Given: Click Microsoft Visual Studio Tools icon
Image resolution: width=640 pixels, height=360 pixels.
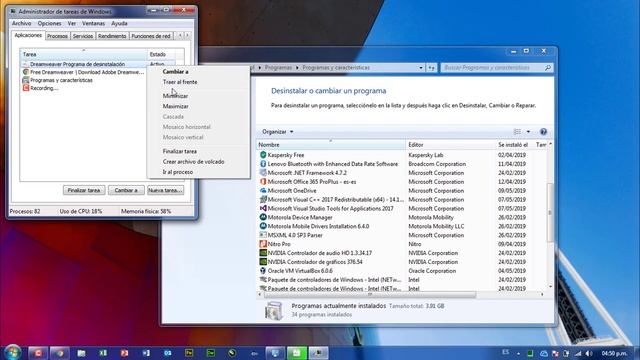Looking at the screenshot, I should 263,209.
